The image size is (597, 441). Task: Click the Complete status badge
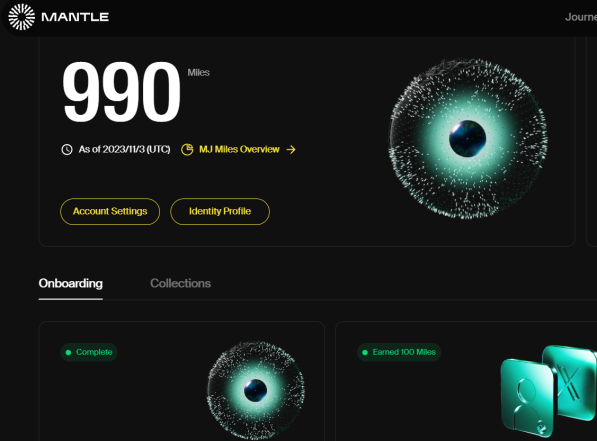[x=89, y=352]
